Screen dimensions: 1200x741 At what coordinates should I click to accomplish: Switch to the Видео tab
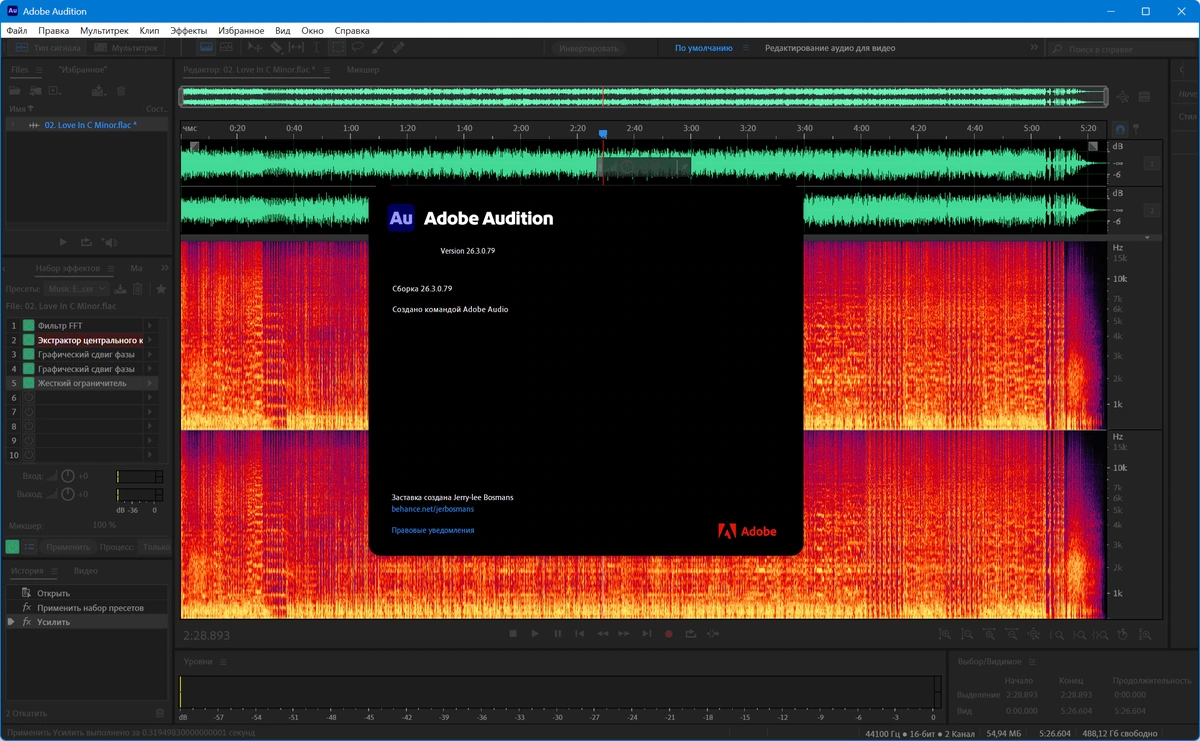[x=86, y=571]
